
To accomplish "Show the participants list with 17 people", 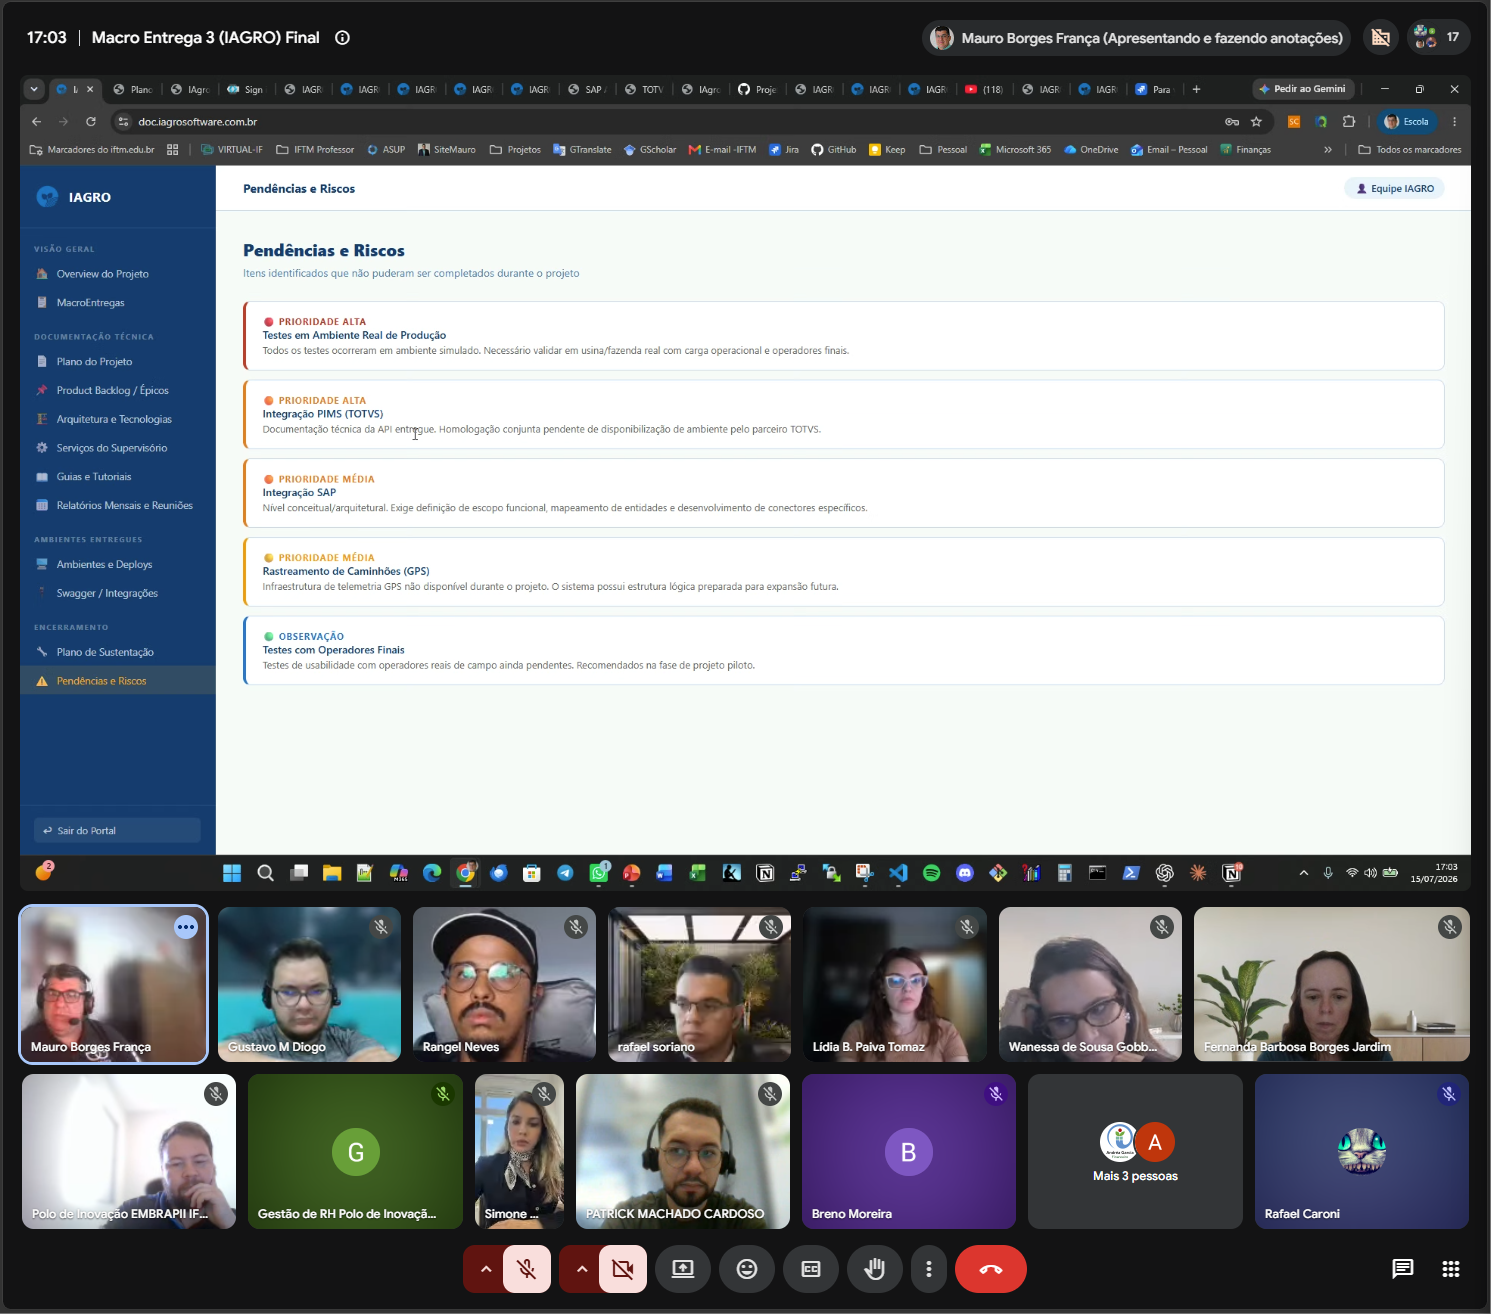I will tap(1438, 38).
